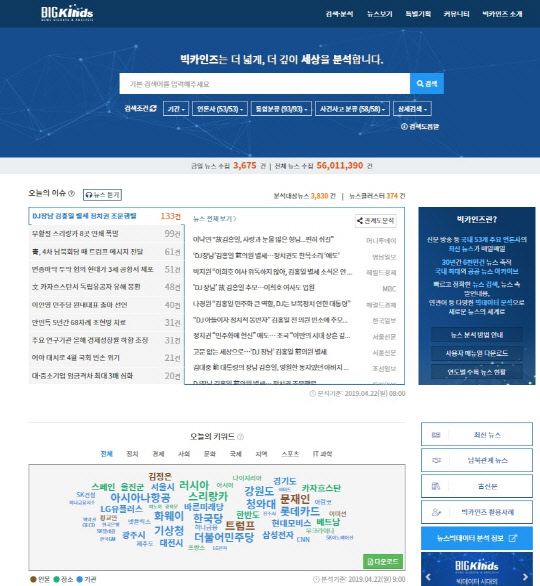Select issue '스리랑카 8곳 연쇄 폭발' 99건
The width and height of the screenshot is (540, 586).
point(107,234)
